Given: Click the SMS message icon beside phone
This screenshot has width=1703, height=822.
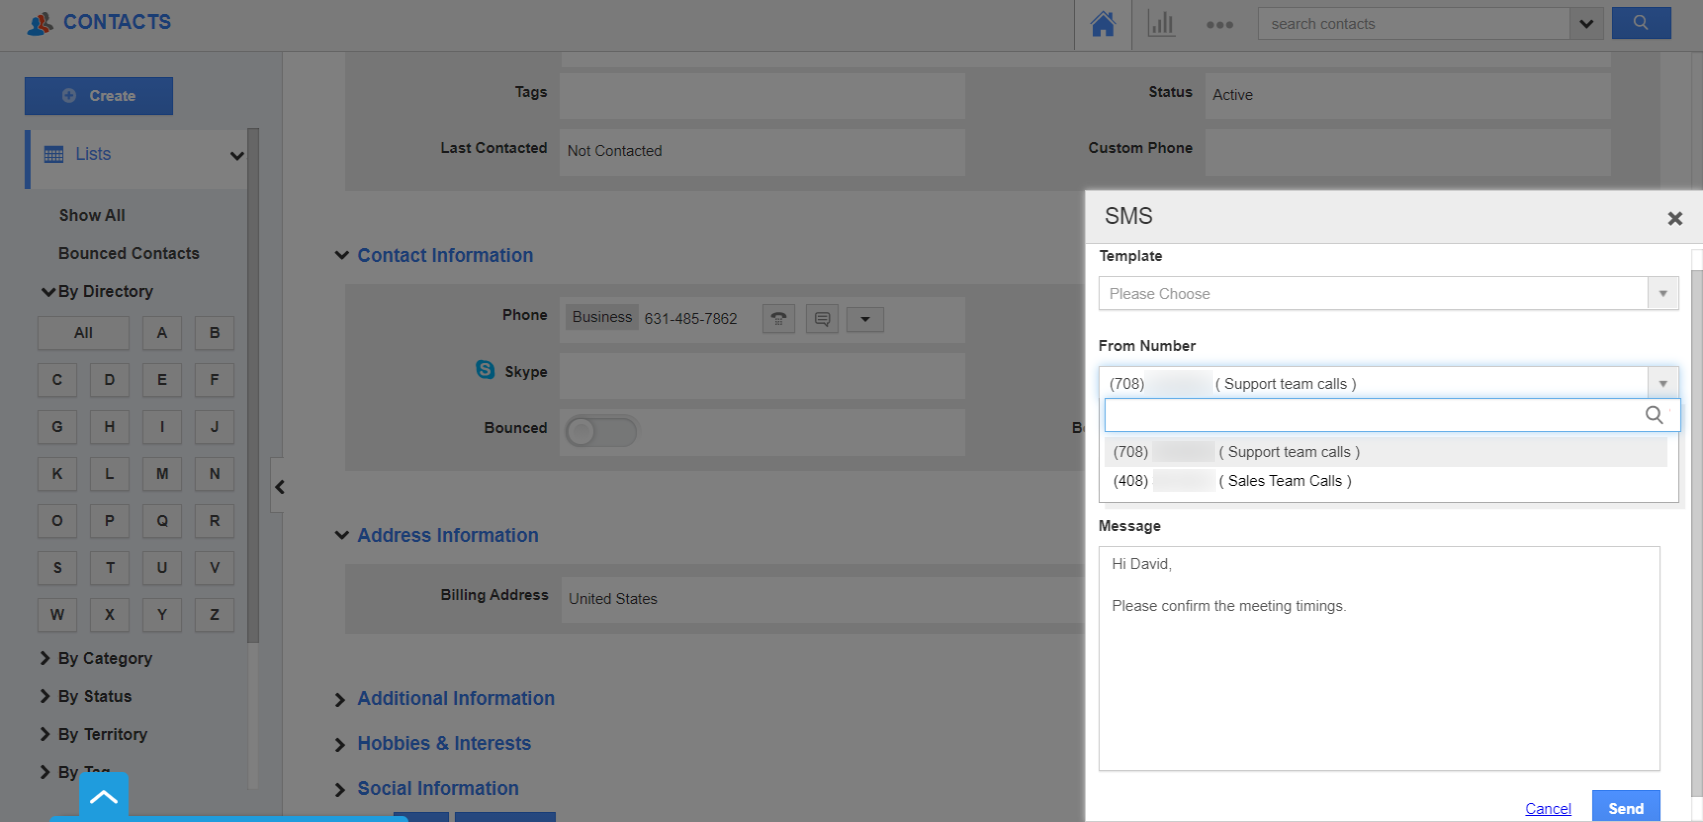Looking at the screenshot, I should [x=822, y=319].
